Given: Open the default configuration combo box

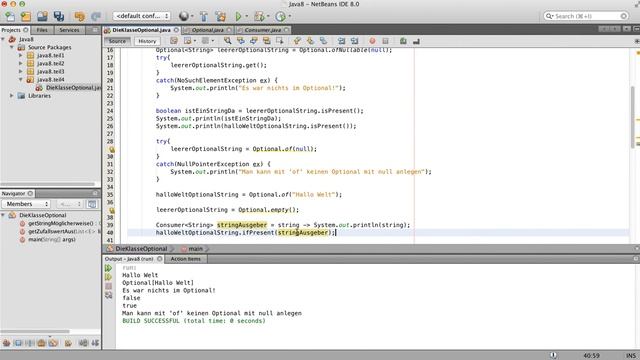Looking at the screenshot, I should coord(141,16).
